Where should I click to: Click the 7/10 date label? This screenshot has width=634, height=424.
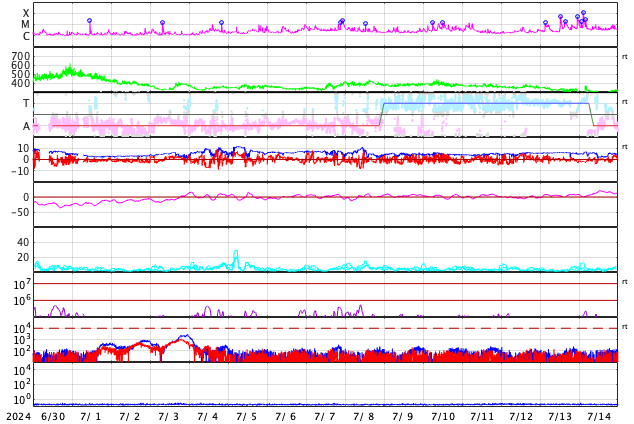pos(443,416)
